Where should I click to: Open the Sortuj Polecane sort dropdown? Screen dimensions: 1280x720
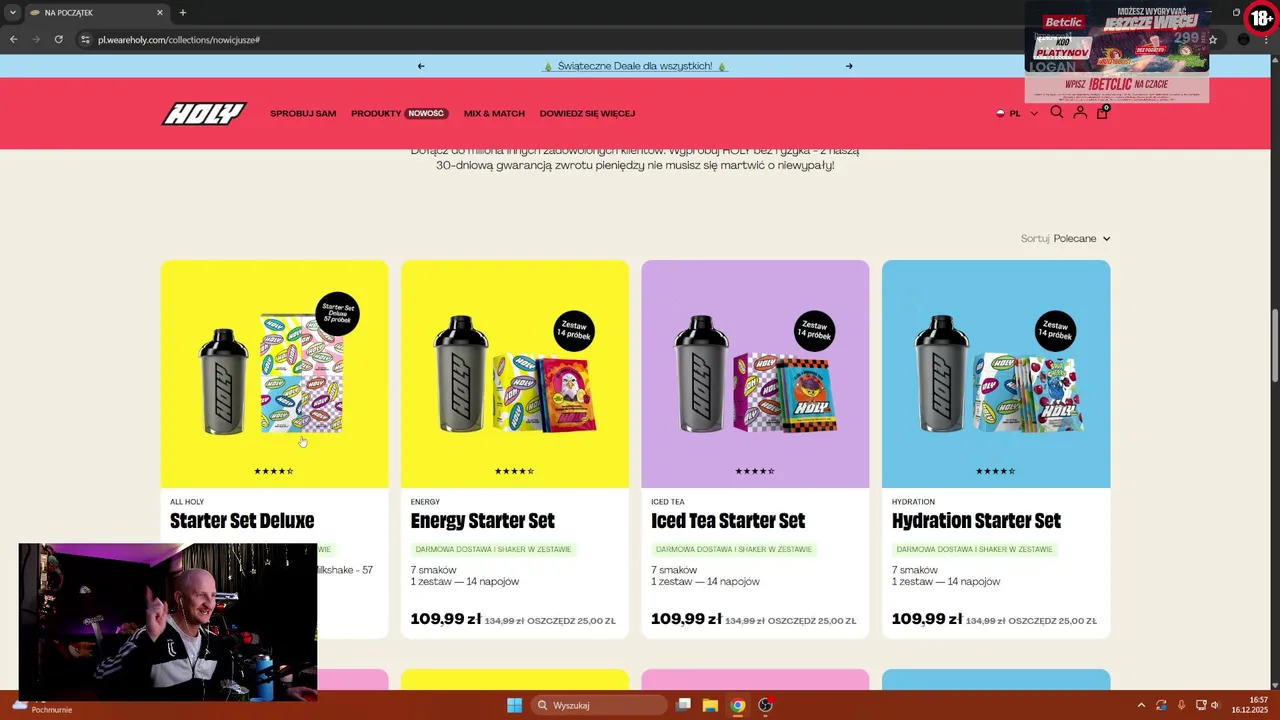[1066, 238]
